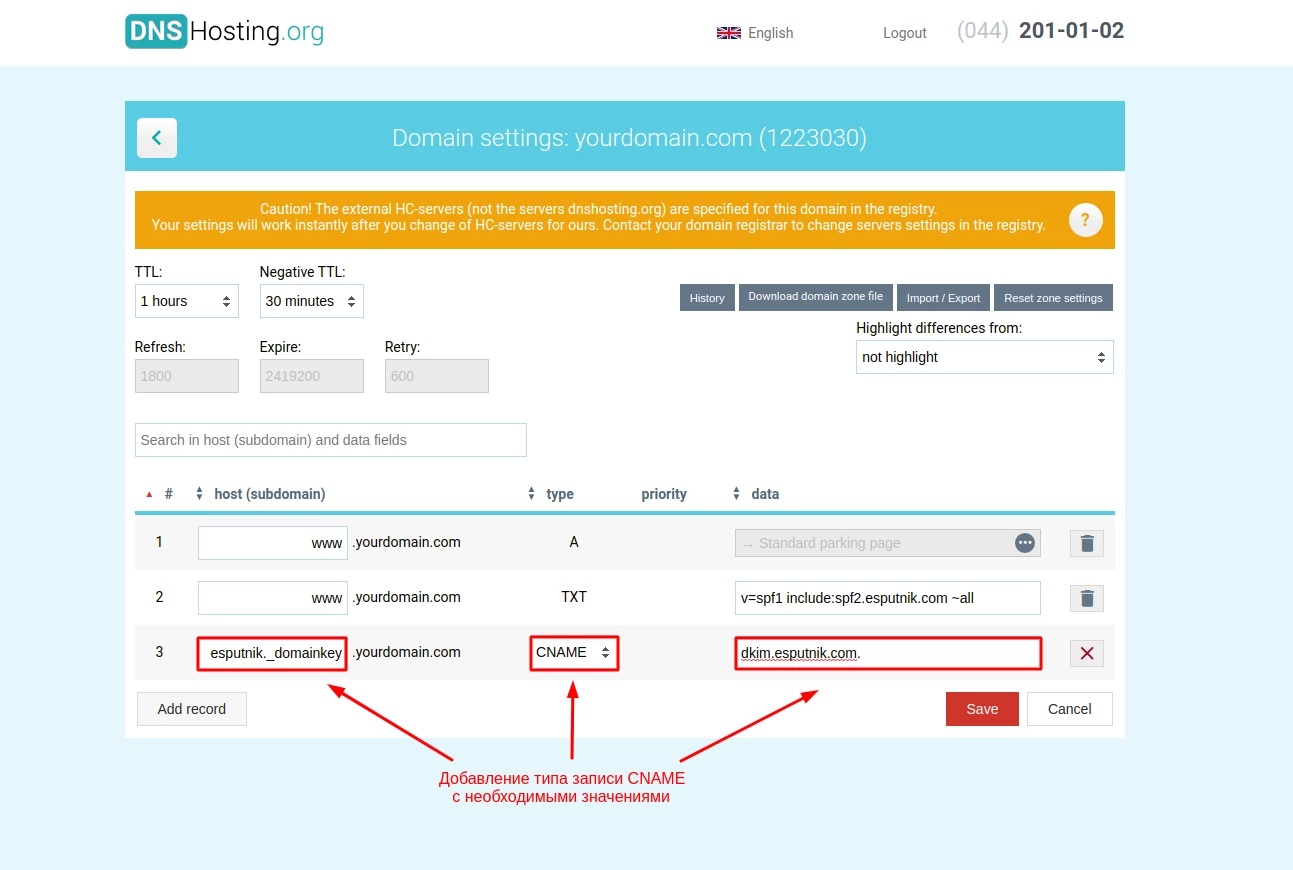Screen dimensions: 1293x870
Task: Click ellipsis icon in Standard parking page field
Action: coord(1024,543)
